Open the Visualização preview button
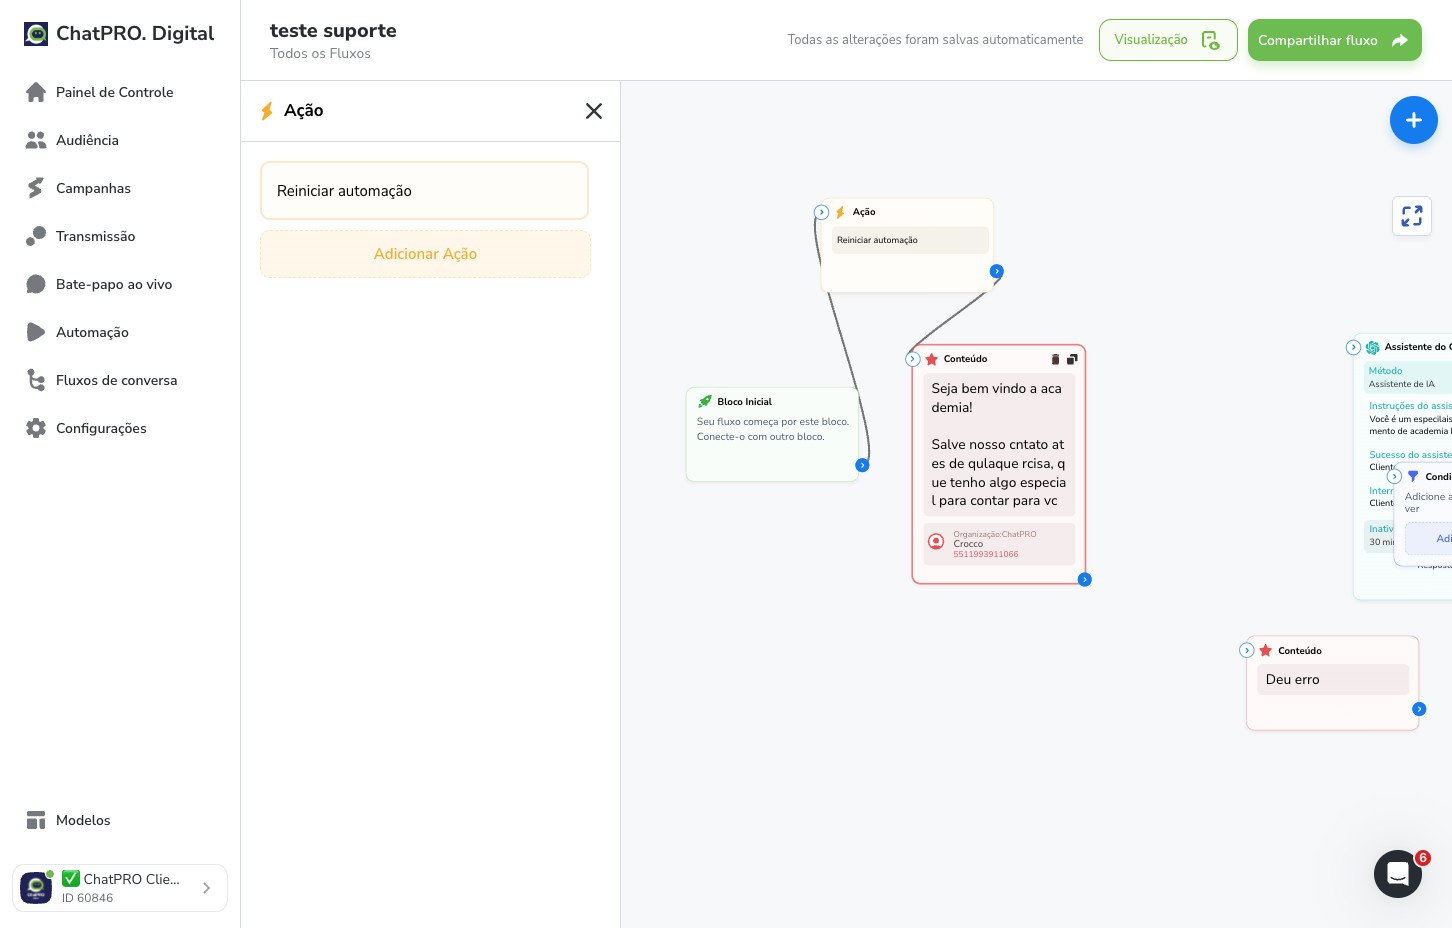This screenshot has height=928, width=1452. [1168, 40]
